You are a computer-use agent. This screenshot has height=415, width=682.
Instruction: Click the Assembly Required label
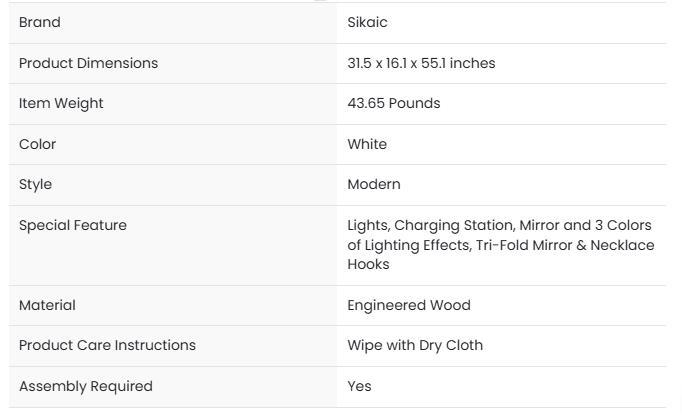[86, 386]
